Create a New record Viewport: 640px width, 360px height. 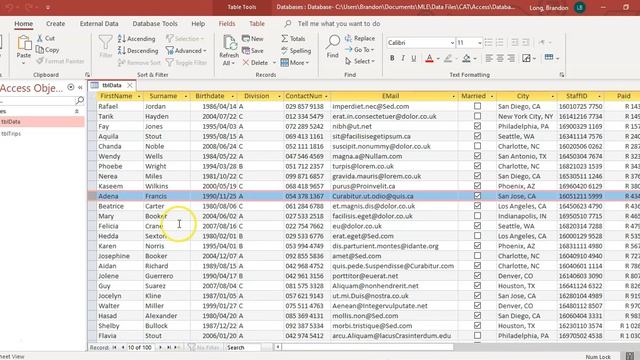(253, 39)
